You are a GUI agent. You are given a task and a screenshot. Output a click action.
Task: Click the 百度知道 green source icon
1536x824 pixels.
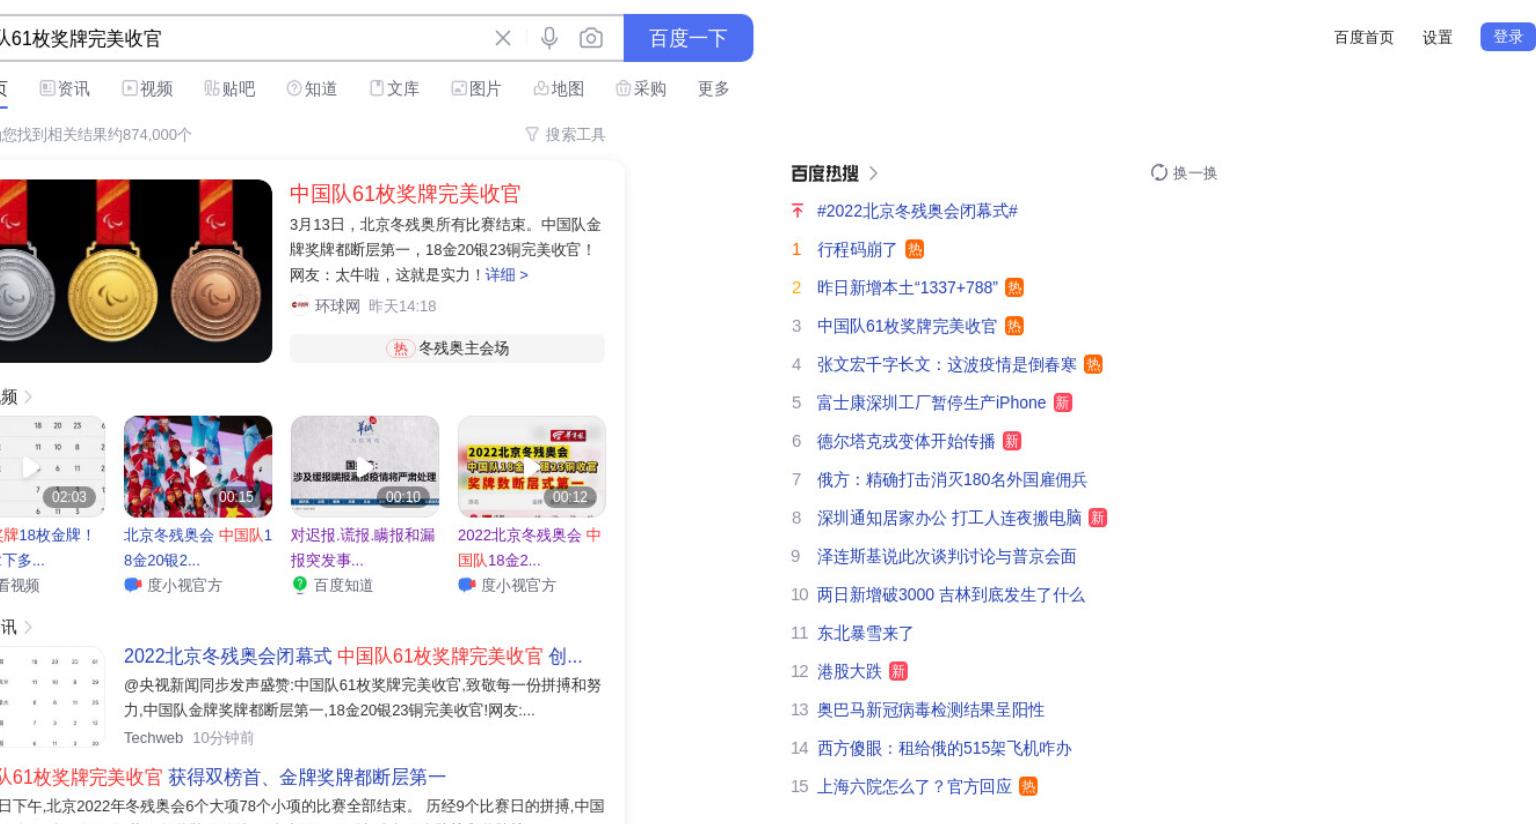tap(299, 585)
